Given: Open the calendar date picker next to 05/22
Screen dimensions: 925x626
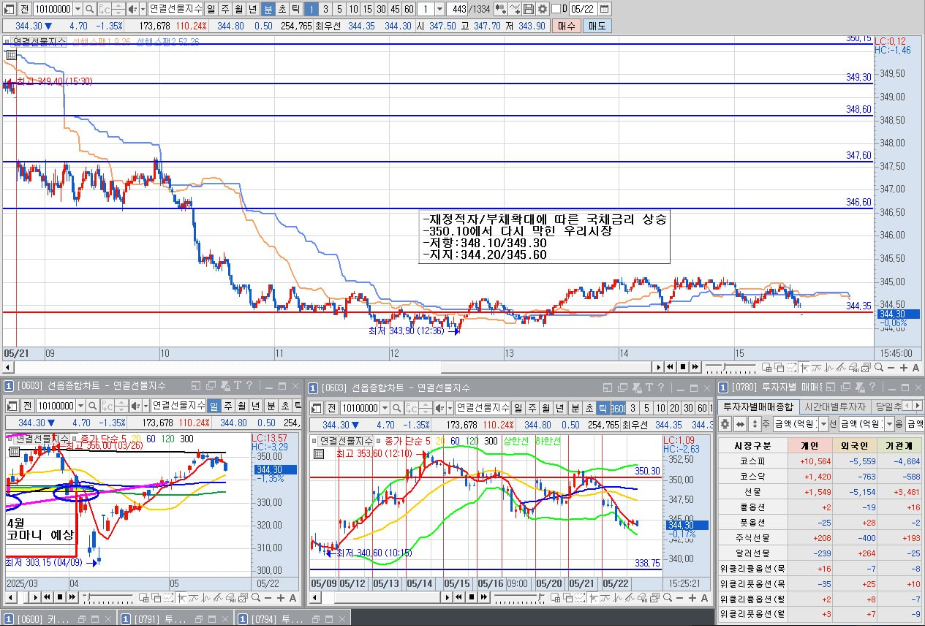Looking at the screenshot, I should pos(604,9).
